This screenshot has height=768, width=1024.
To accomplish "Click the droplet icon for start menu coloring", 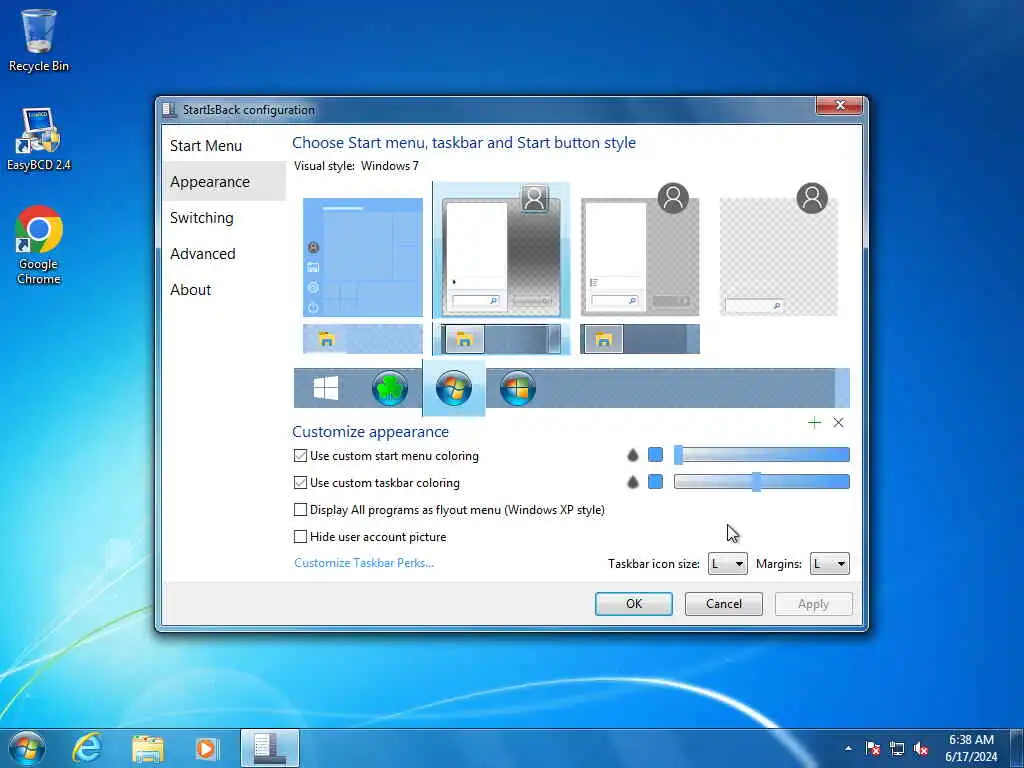I will point(632,455).
